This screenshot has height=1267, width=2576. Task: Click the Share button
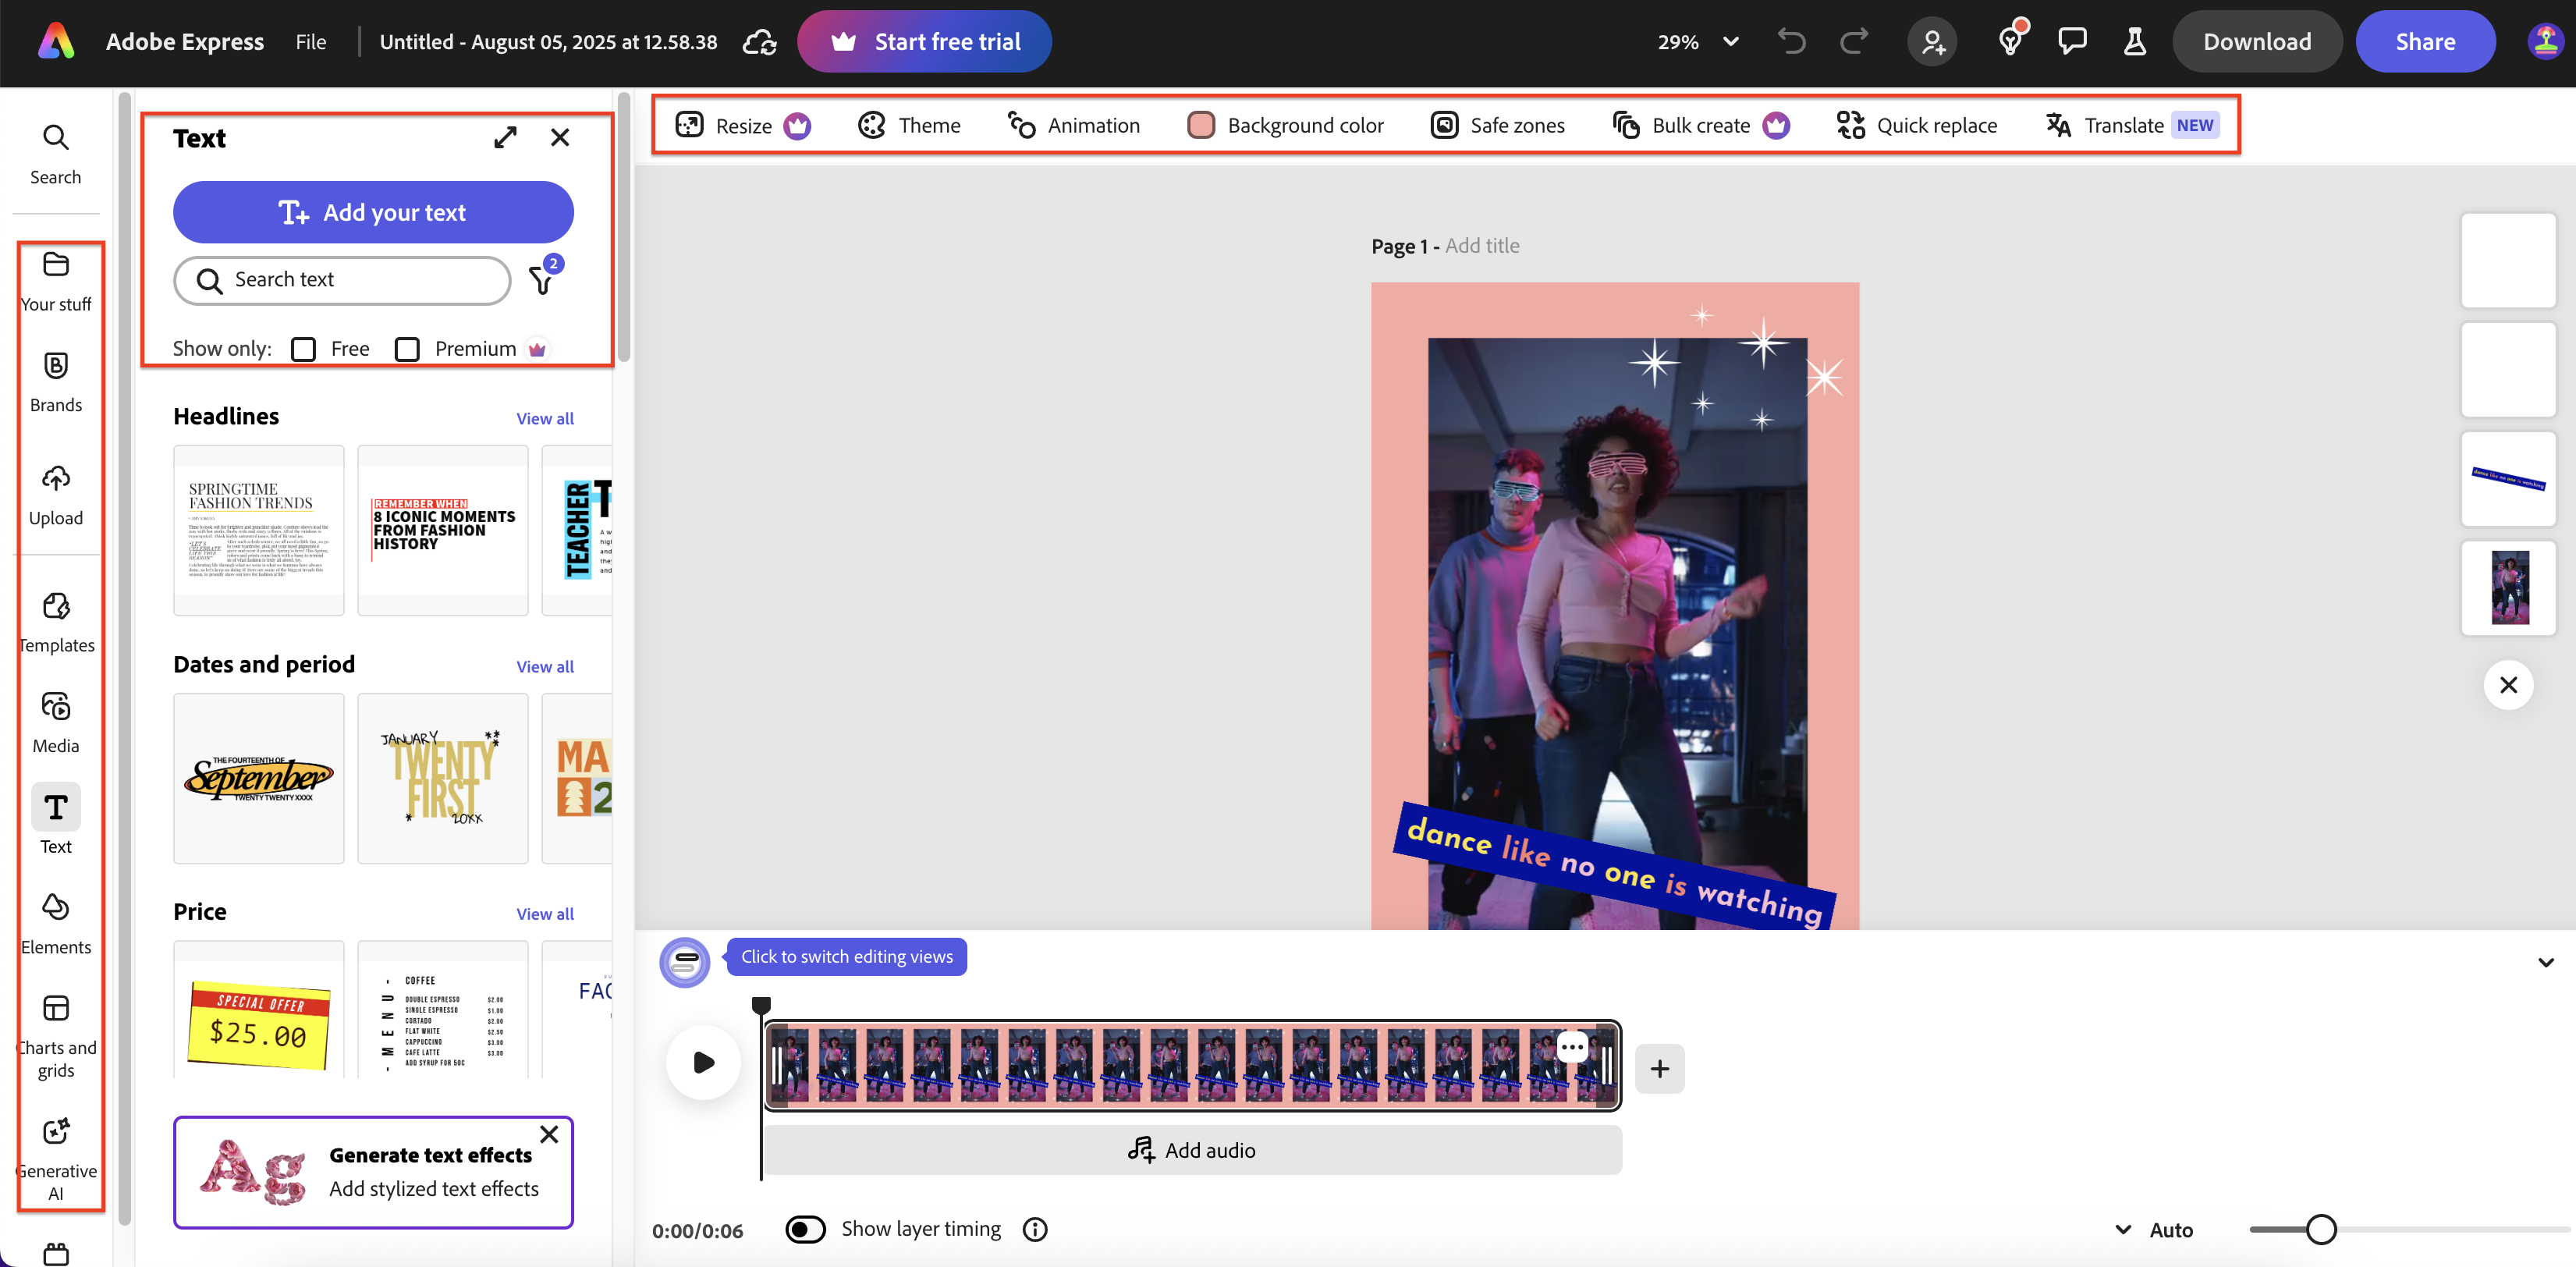coord(2425,42)
